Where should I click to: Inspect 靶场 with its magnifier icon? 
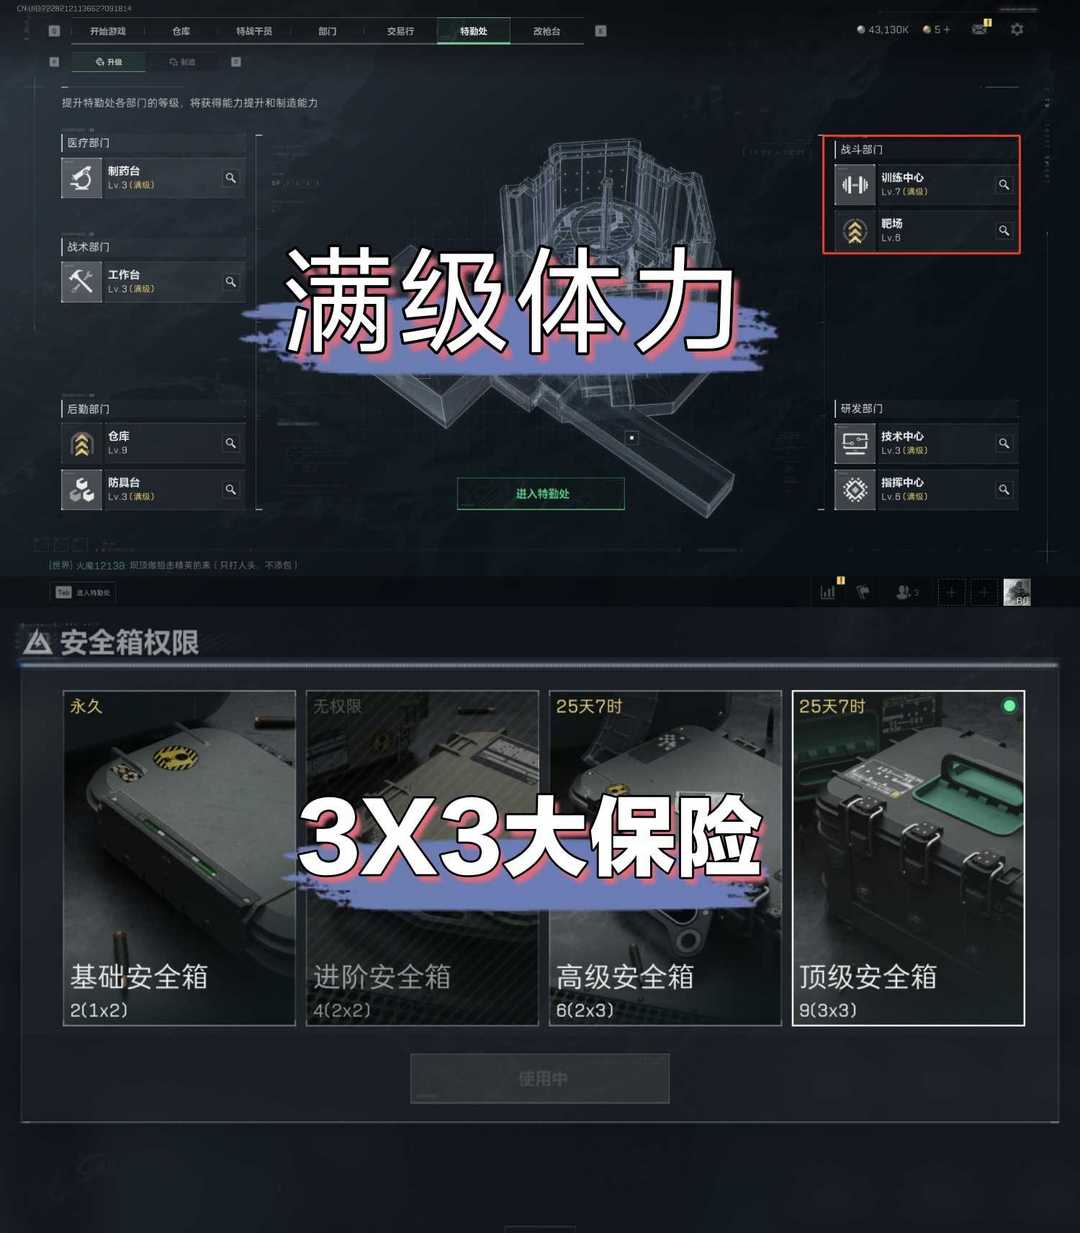(1004, 231)
